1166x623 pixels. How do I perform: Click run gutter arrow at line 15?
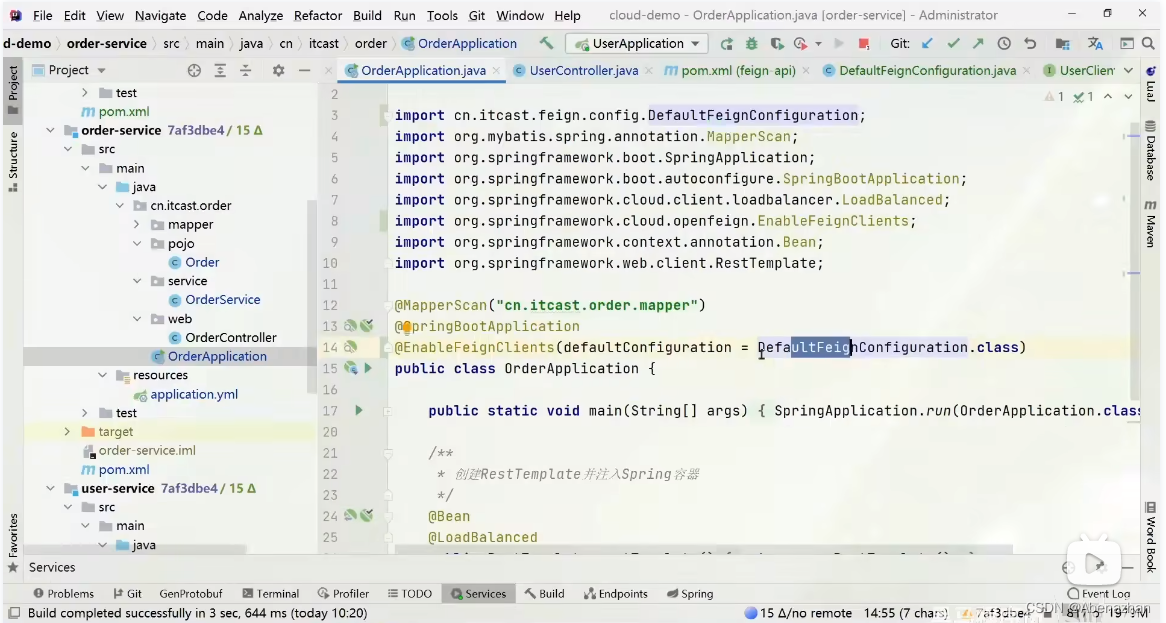click(x=367, y=368)
